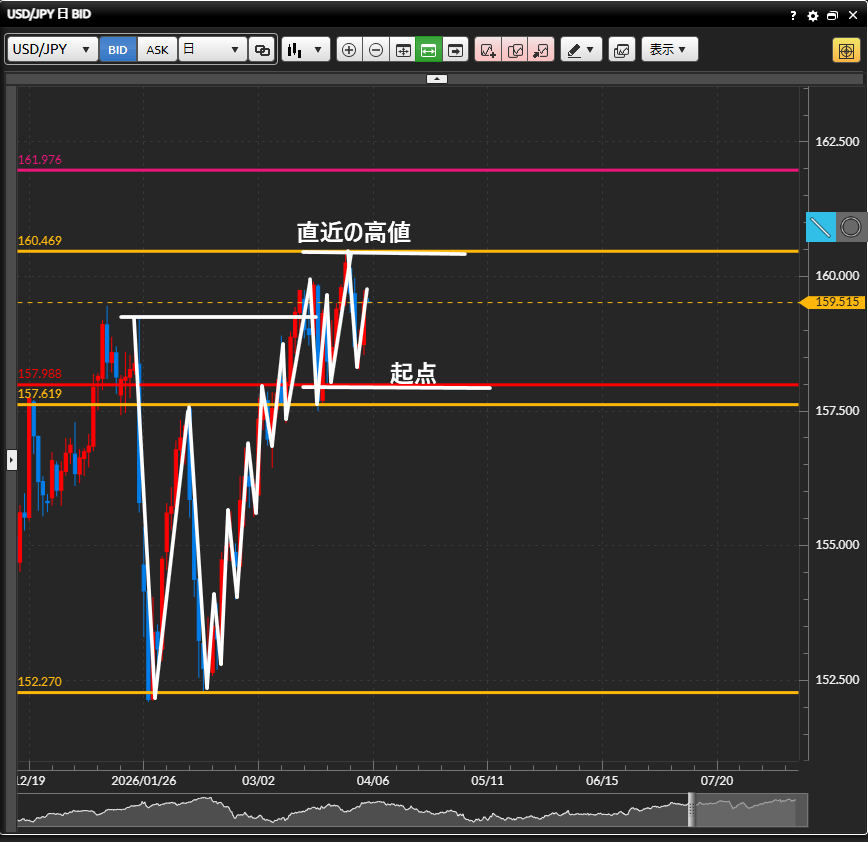The height and width of the screenshot is (842, 868).
Task: Click the green fit-width chart button
Action: pyautogui.click(x=429, y=50)
